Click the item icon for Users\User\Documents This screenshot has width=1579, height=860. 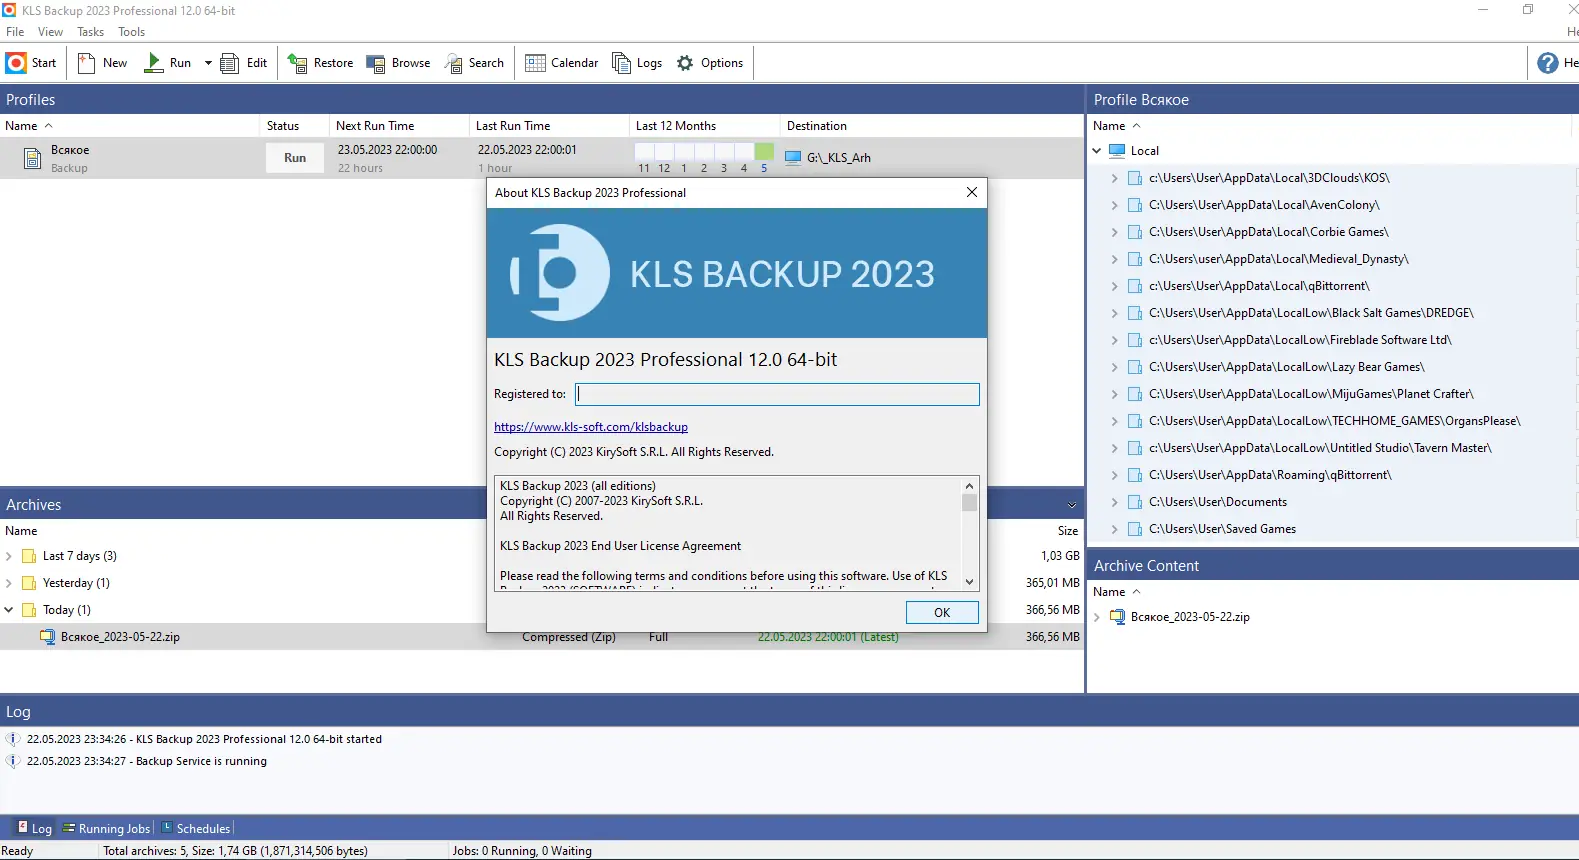click(1135, 502)
